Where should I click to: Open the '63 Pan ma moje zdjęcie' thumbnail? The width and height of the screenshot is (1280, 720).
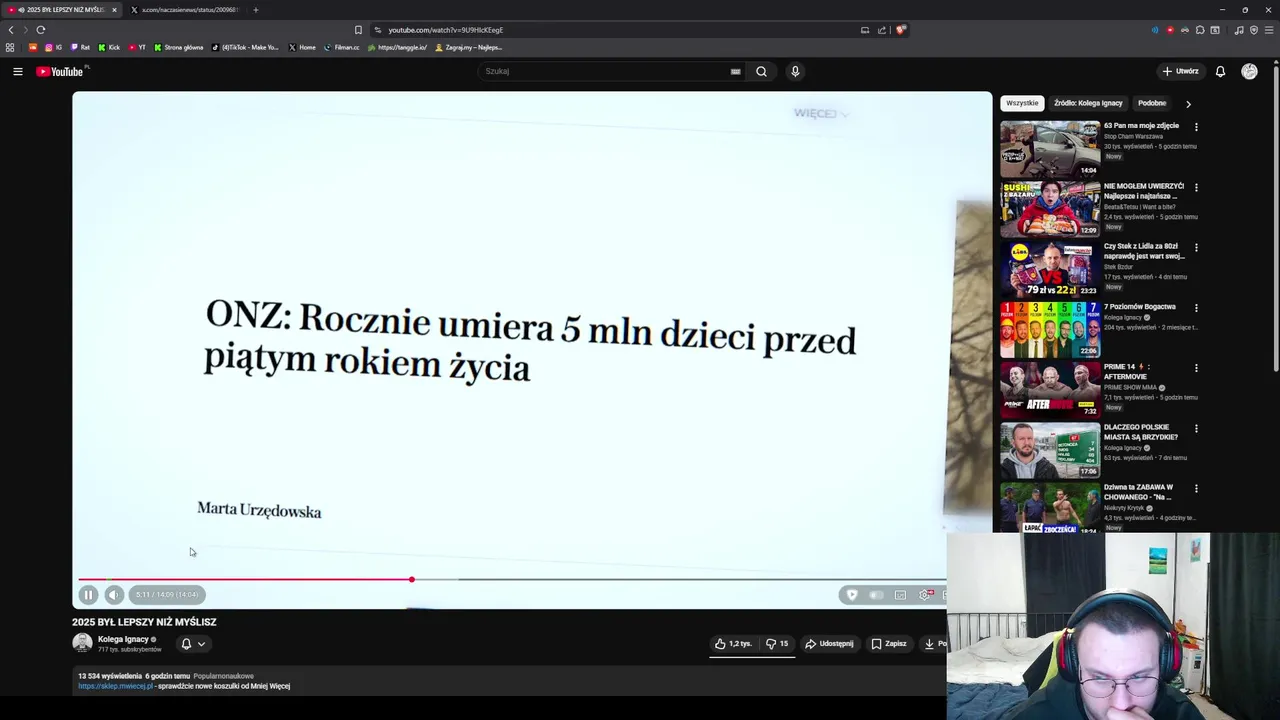[x=1050, y=149]
